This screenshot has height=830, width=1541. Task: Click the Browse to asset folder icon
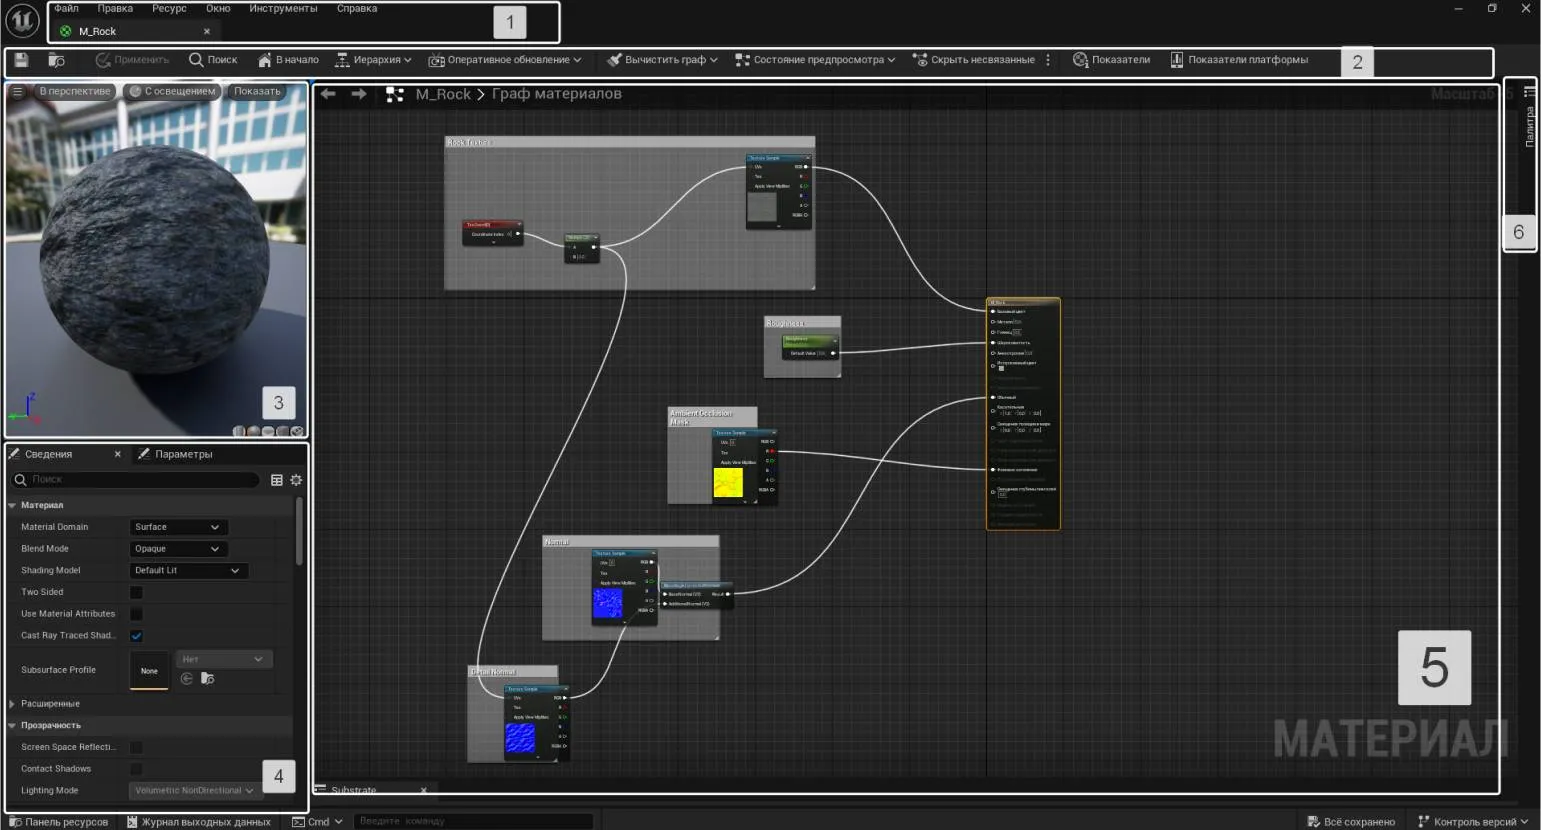coord(57,61)
